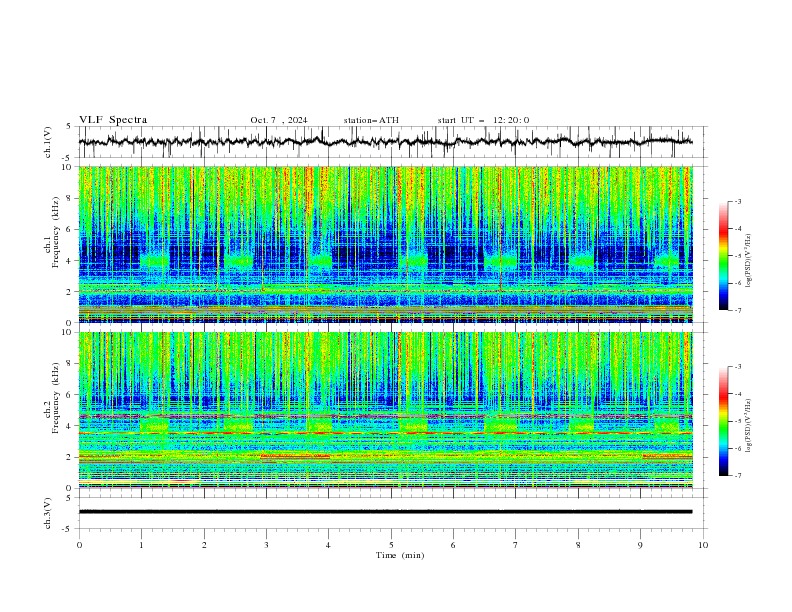Click the ch.1 spectrogram color bar
Screen dimensions: 792x612
(x=724, y=255)
